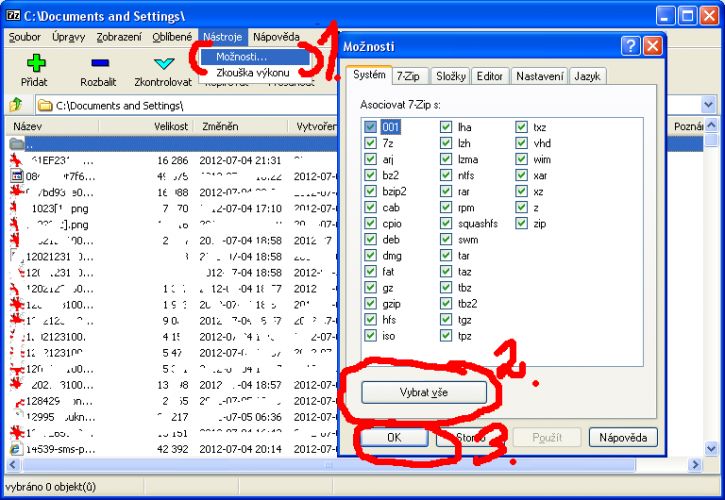Viewport: 725px width, 500px height.
Task: Sort files by the Změněn column
Action: click(240, 126)
